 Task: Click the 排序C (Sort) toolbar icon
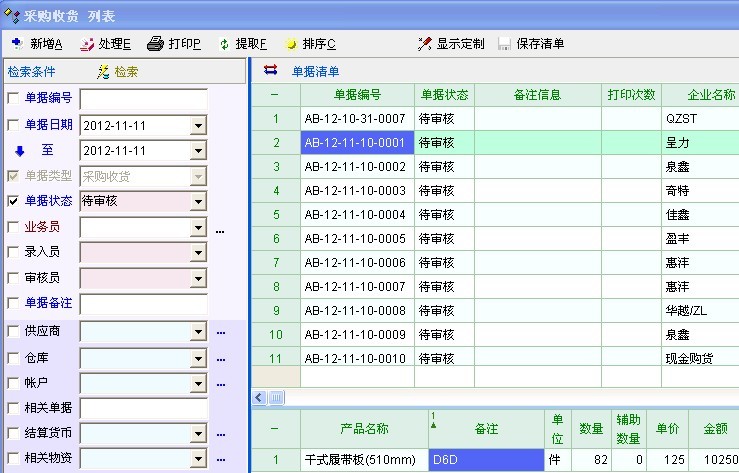click(291, 44)
